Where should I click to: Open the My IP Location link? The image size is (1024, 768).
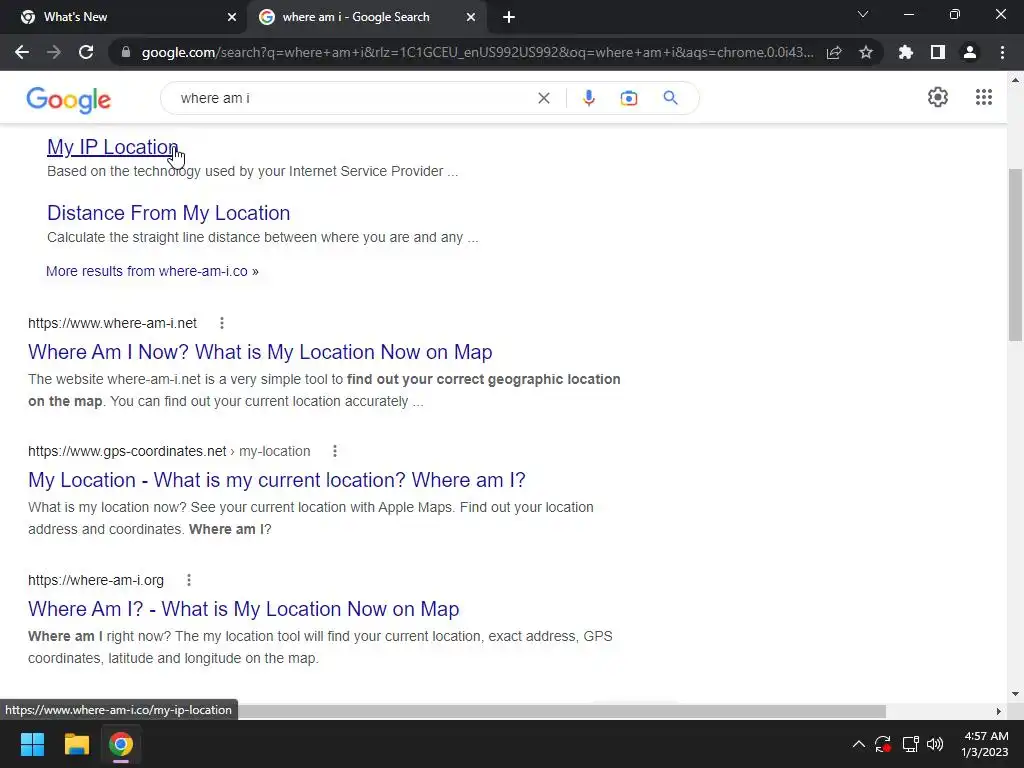coord(112,147)
